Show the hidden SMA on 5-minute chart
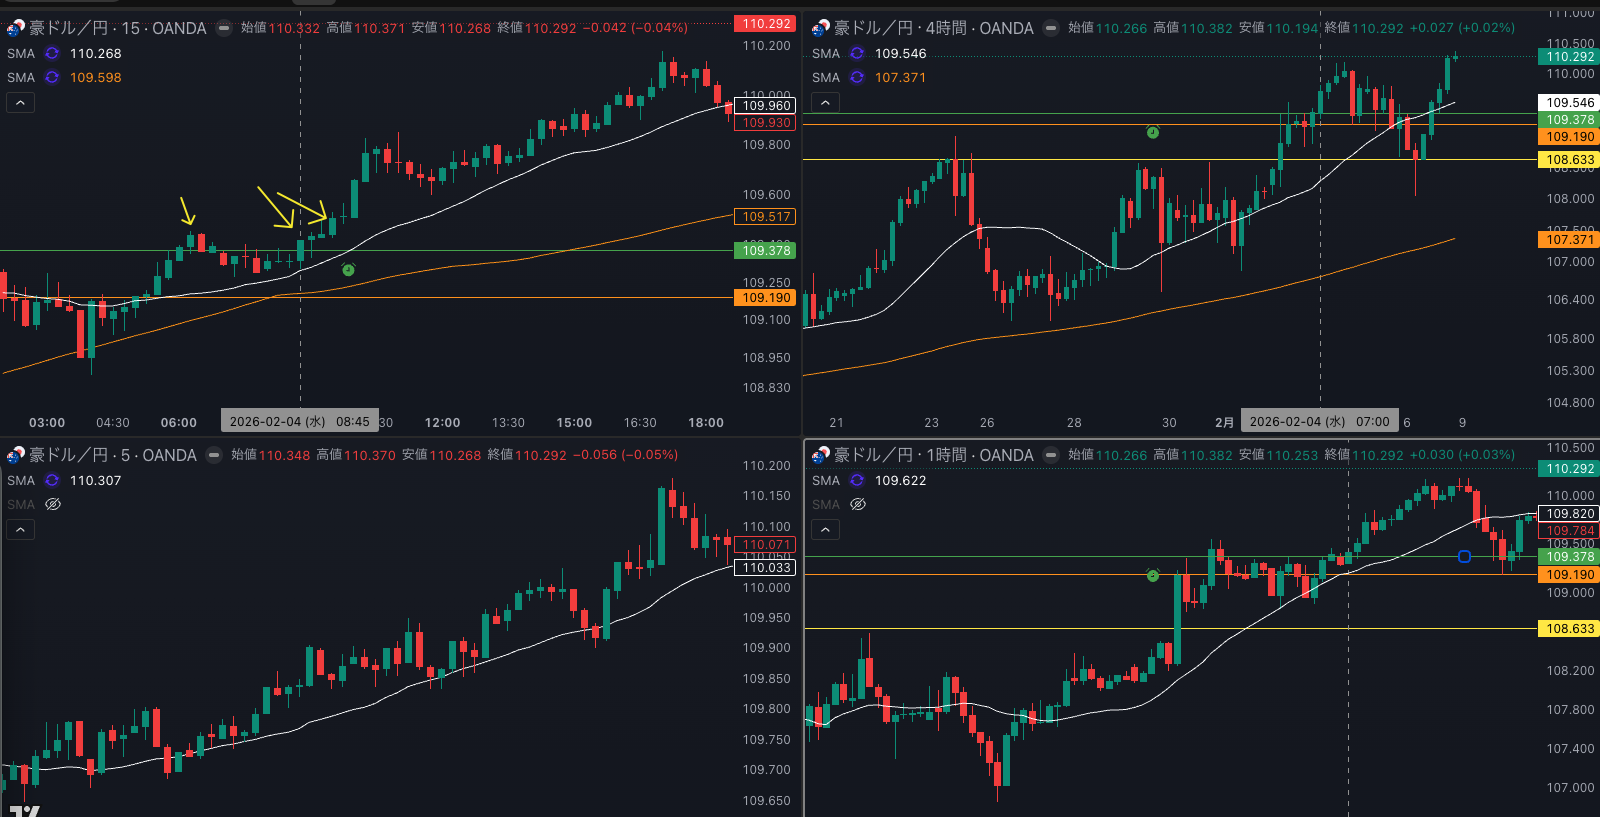Screen dimensions: 1600x817 pyautogui.click(x=53, y=505)
